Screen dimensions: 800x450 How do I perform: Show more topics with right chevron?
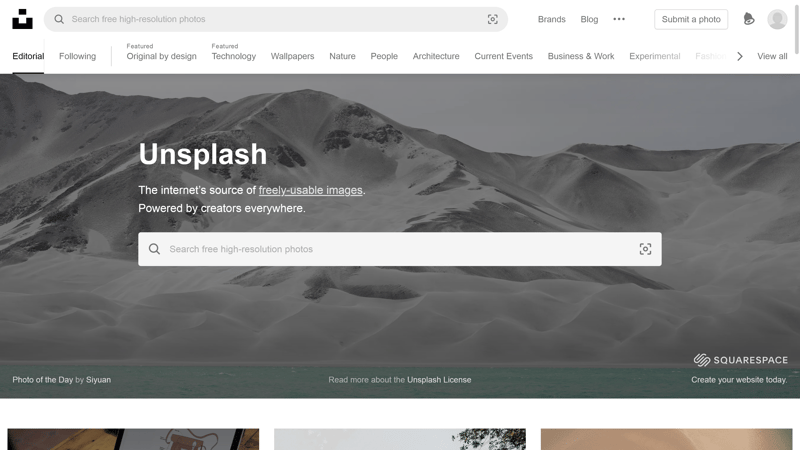tap(740, 56)
